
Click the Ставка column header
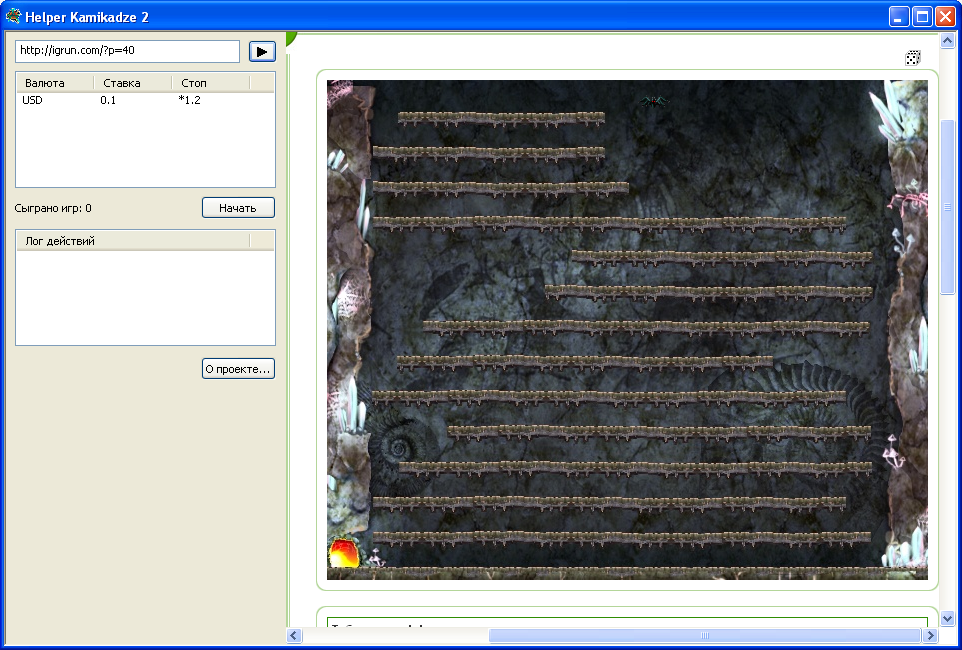[132, 83]
